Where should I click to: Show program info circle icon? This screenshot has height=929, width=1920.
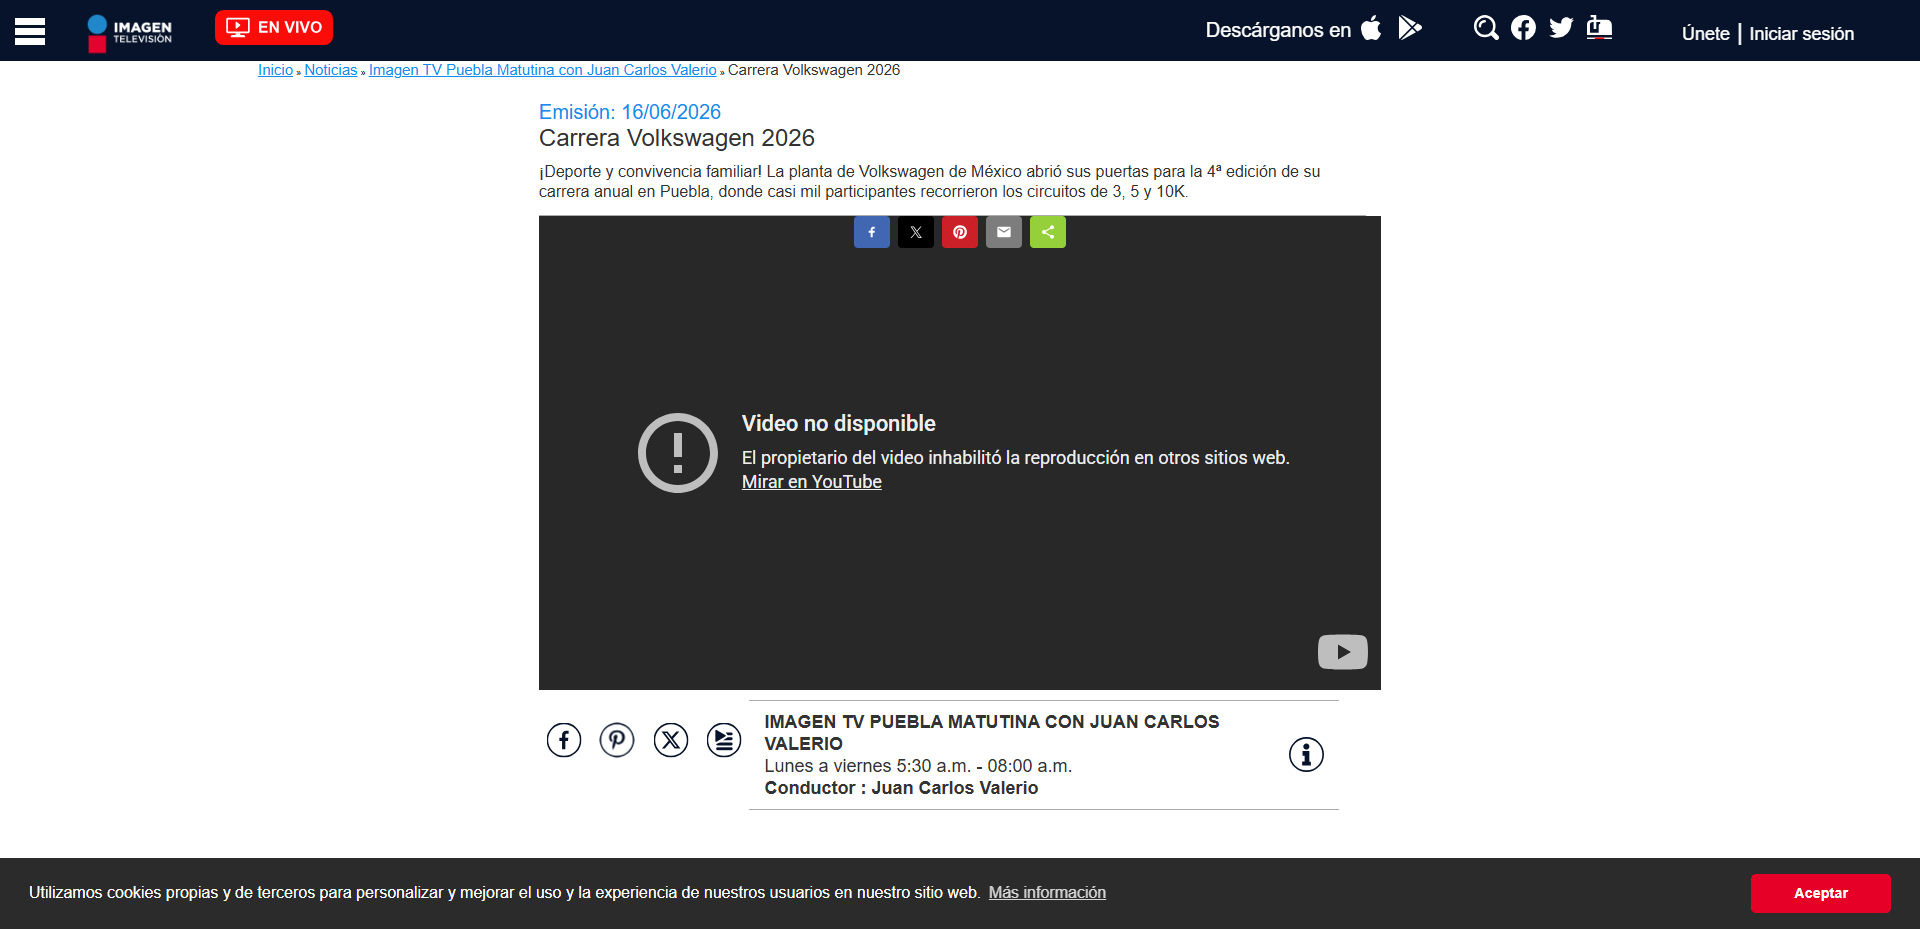point(1306,755)
